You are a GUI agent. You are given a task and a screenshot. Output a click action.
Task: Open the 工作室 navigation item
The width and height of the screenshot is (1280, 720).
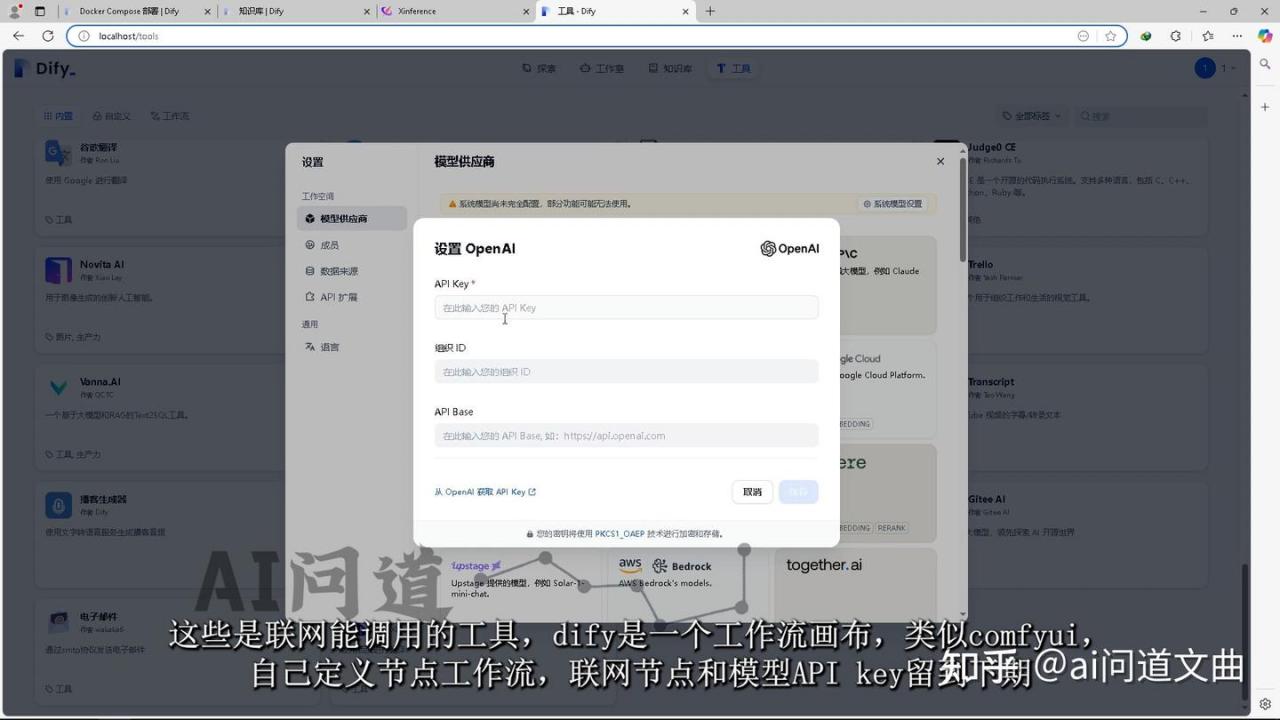601,68
